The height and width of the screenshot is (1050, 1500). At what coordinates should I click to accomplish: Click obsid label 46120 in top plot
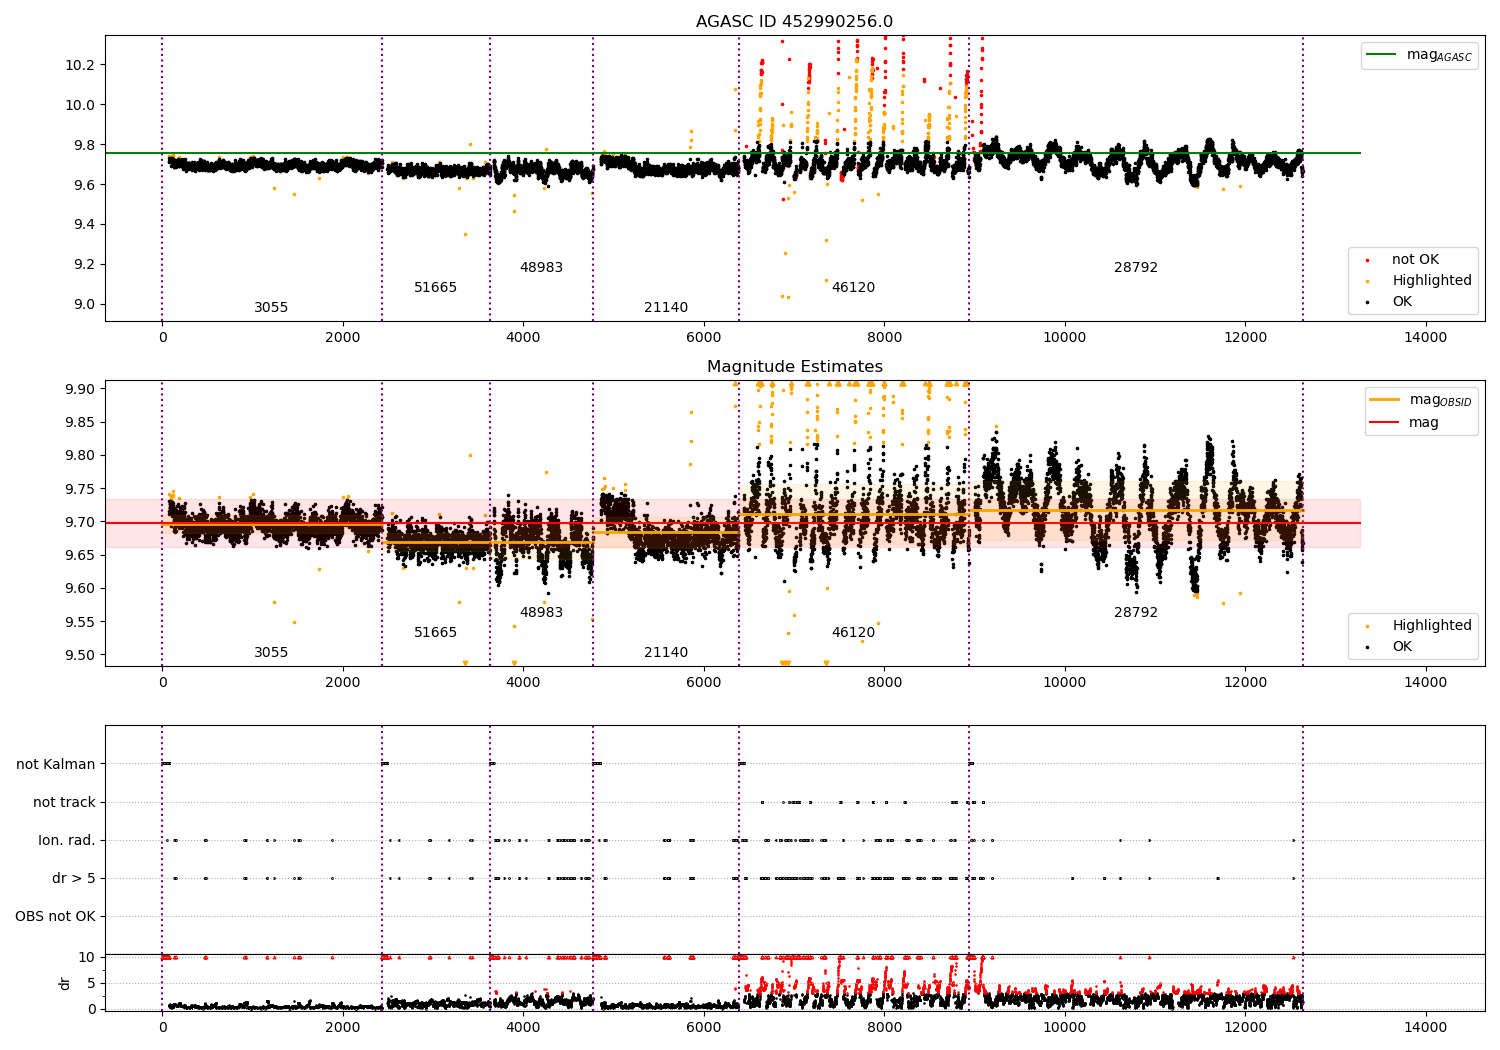click(853, 288)
